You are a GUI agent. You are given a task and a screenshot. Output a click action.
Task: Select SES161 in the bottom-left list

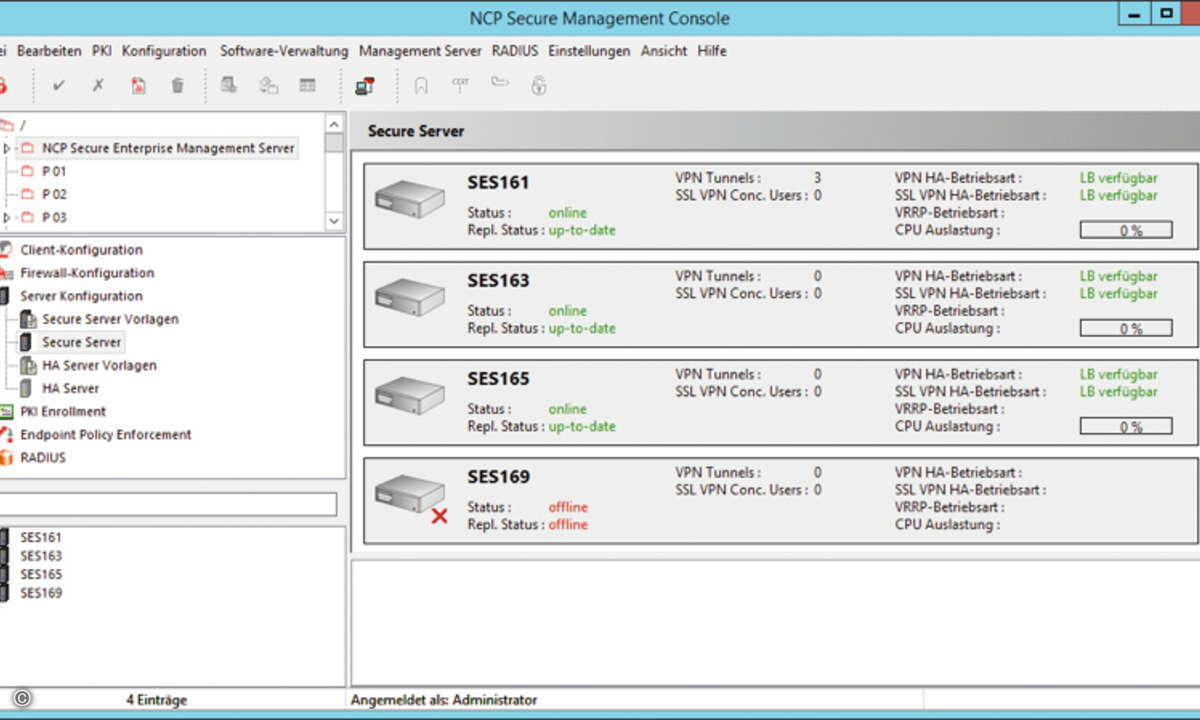point(41,537)
